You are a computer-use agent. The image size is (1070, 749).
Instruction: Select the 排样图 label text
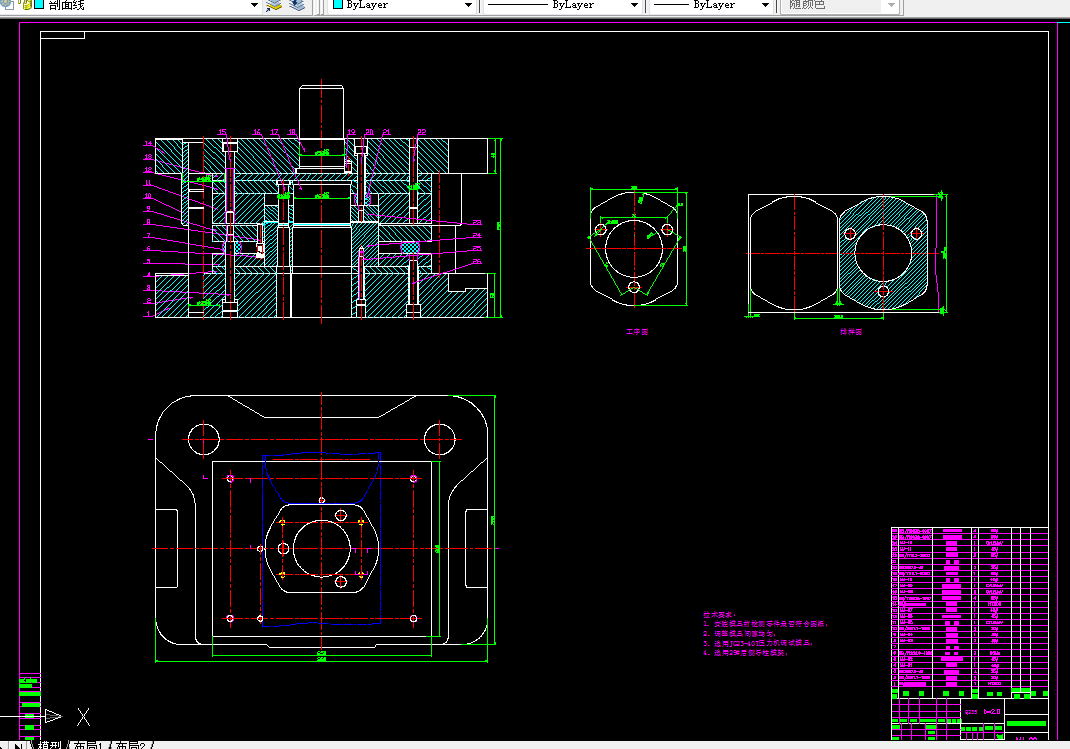coord(851,332)
